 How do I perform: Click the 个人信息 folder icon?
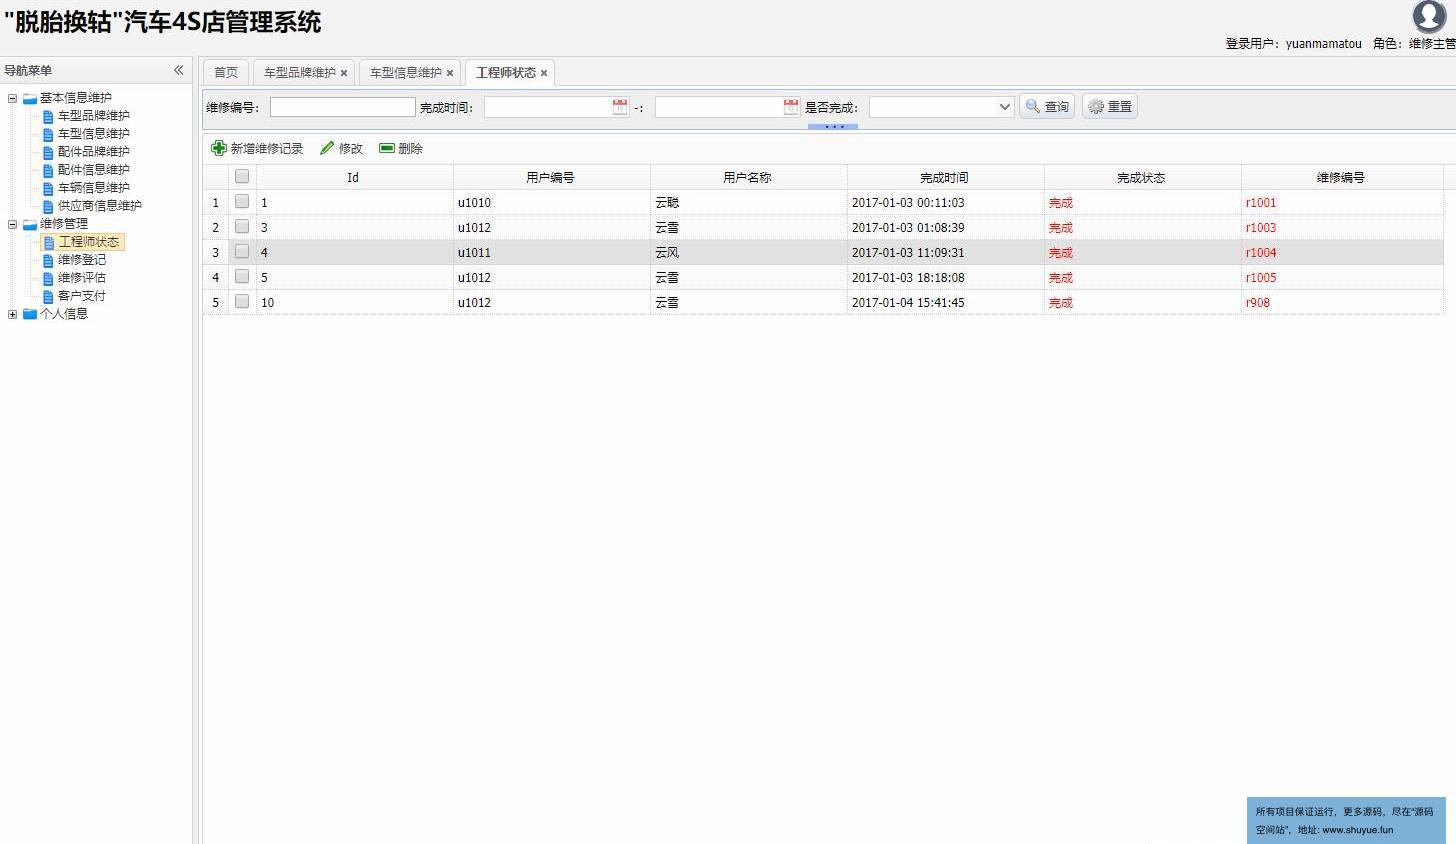(30, 314)
